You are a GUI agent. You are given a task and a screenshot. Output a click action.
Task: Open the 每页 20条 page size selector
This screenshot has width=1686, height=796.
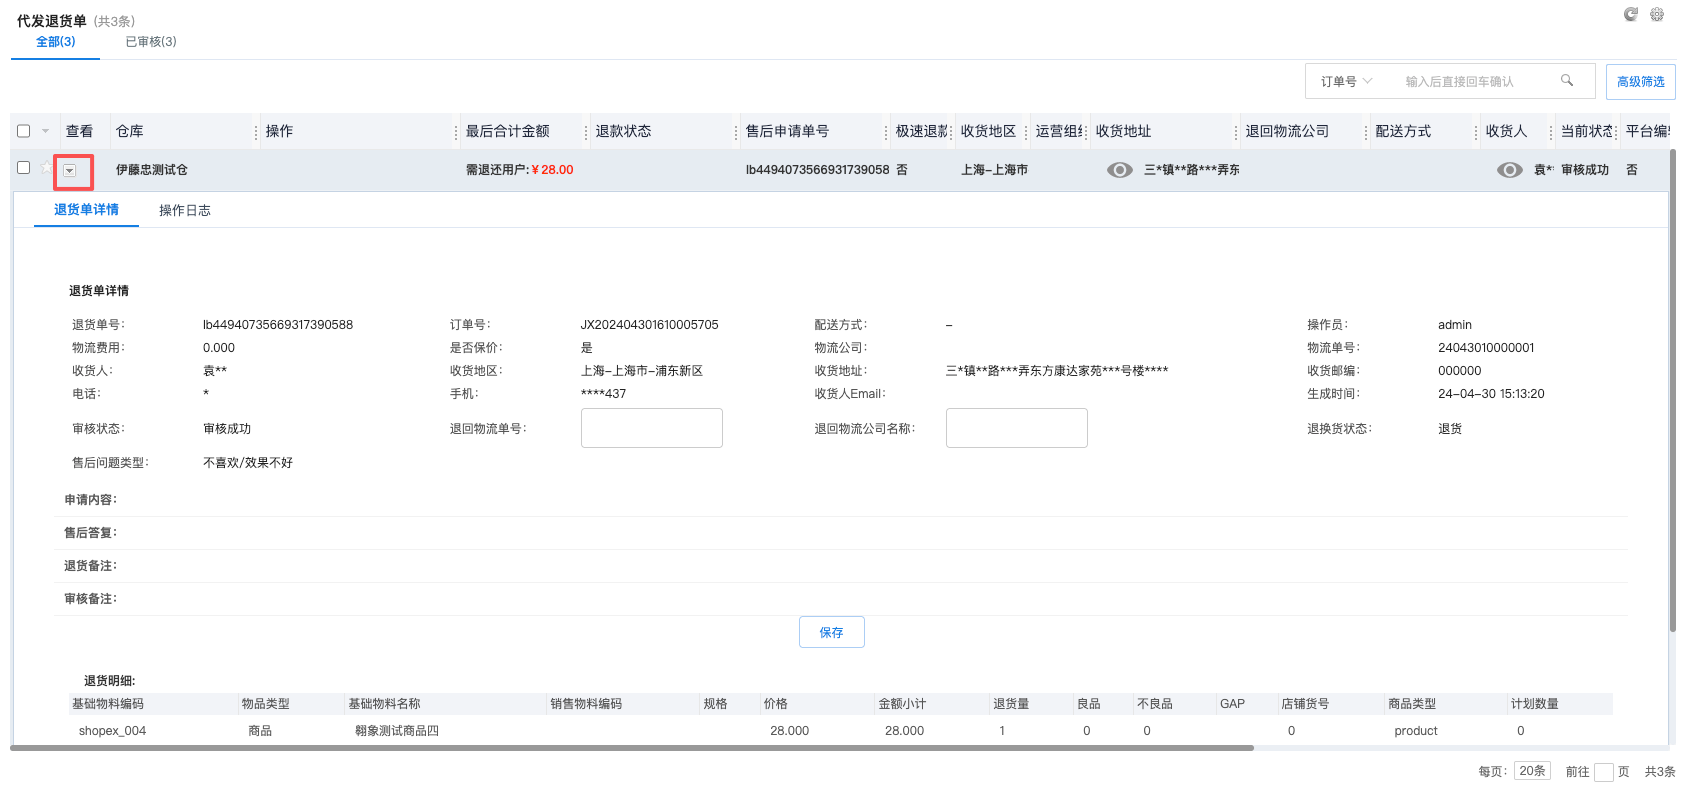pos(1533,771)
